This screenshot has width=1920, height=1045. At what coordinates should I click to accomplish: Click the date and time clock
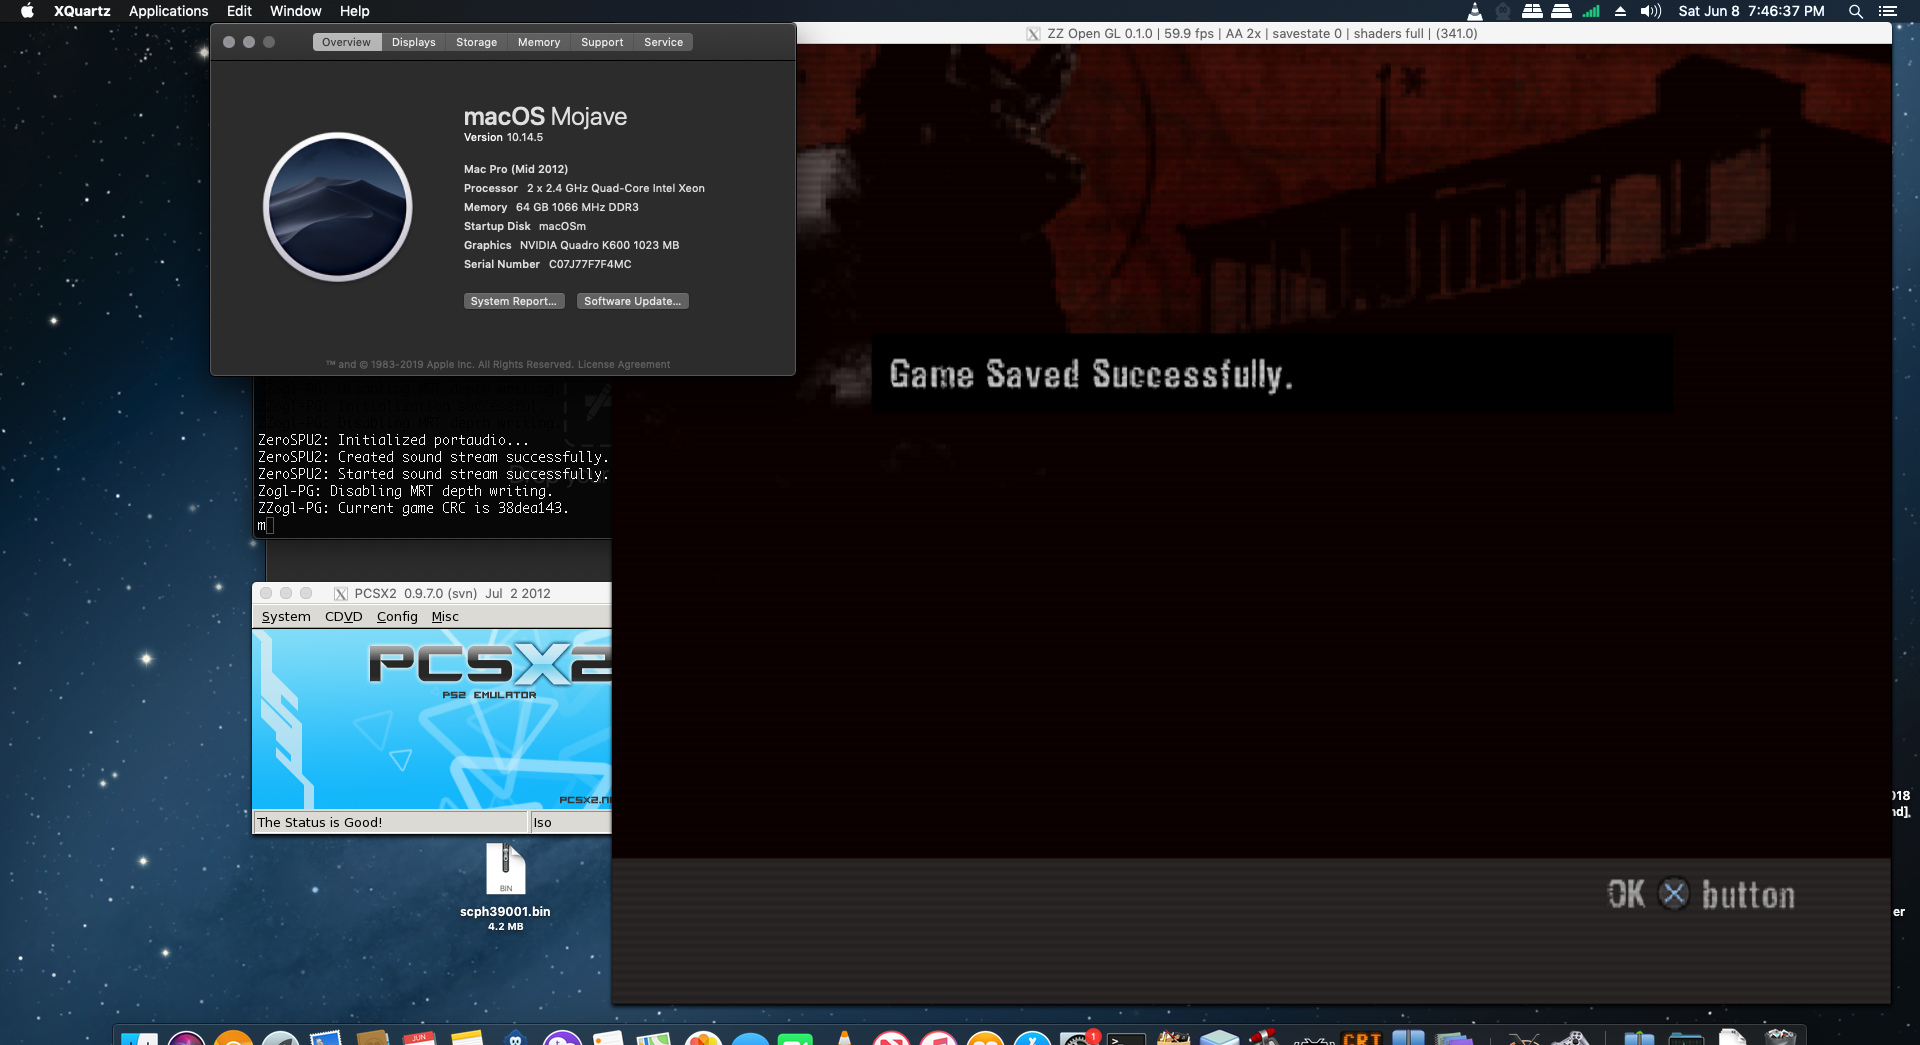(x=1751, y=11)
